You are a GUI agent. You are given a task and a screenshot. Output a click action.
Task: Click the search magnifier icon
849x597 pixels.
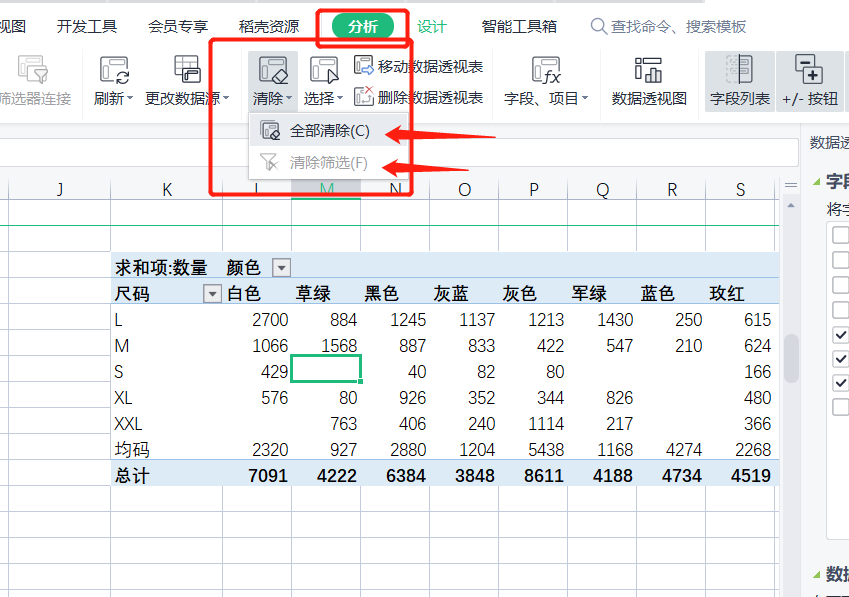[598, 26]
